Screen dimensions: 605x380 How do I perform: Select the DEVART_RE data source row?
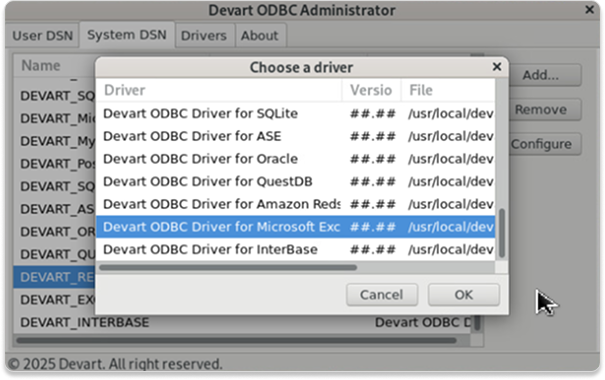click(54, 277)
